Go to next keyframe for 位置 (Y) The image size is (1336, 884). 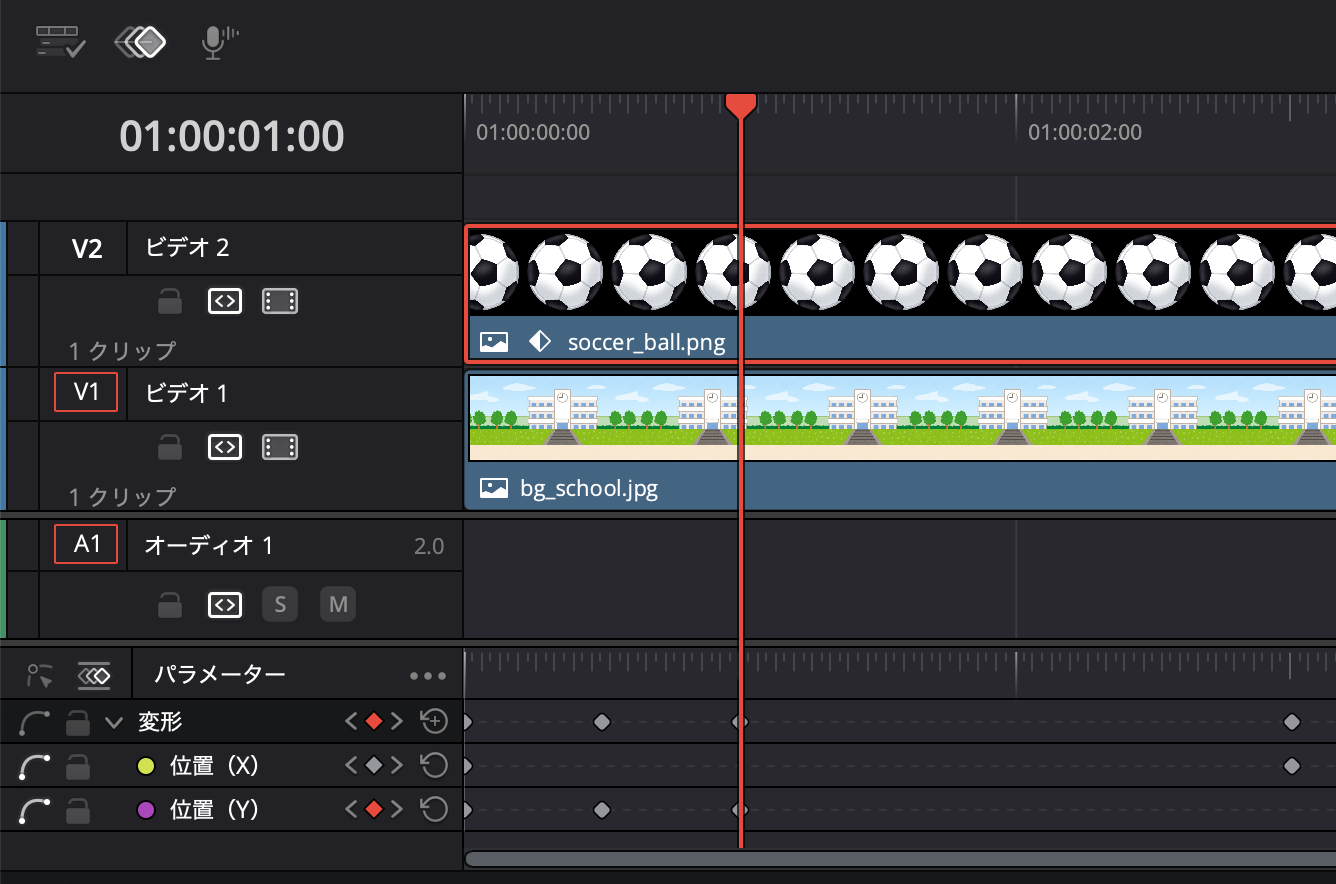pyautogui.click(x=397, y=810)
